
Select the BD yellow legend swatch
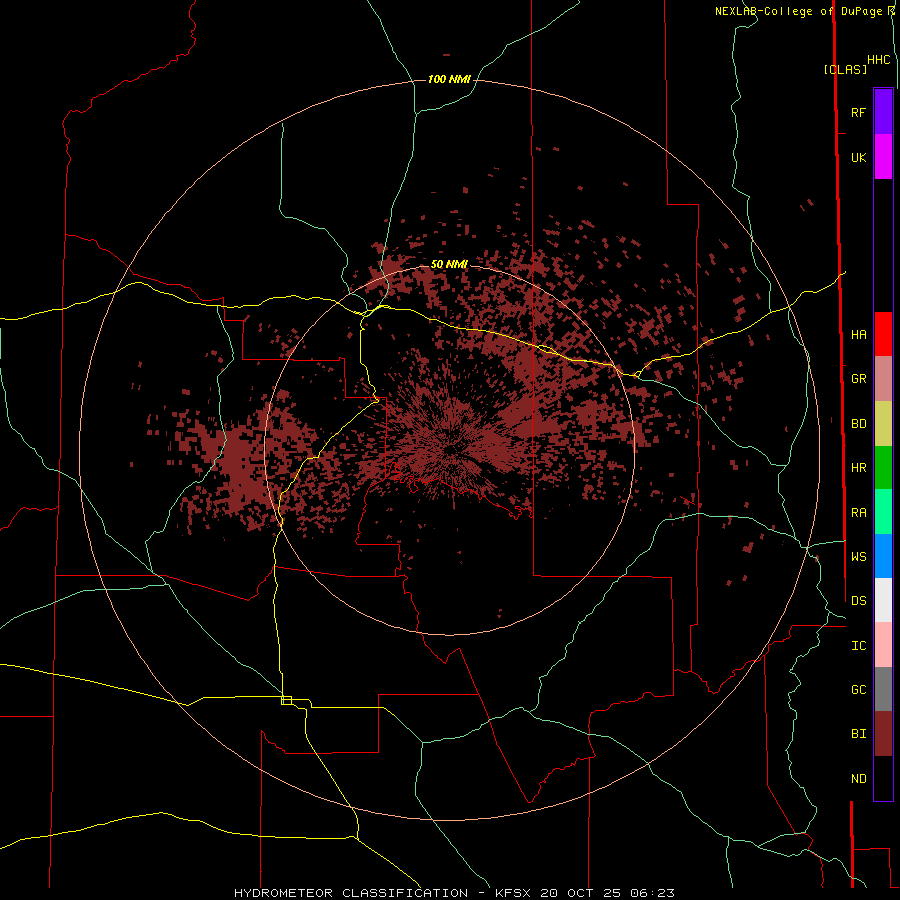click(883, 424)
